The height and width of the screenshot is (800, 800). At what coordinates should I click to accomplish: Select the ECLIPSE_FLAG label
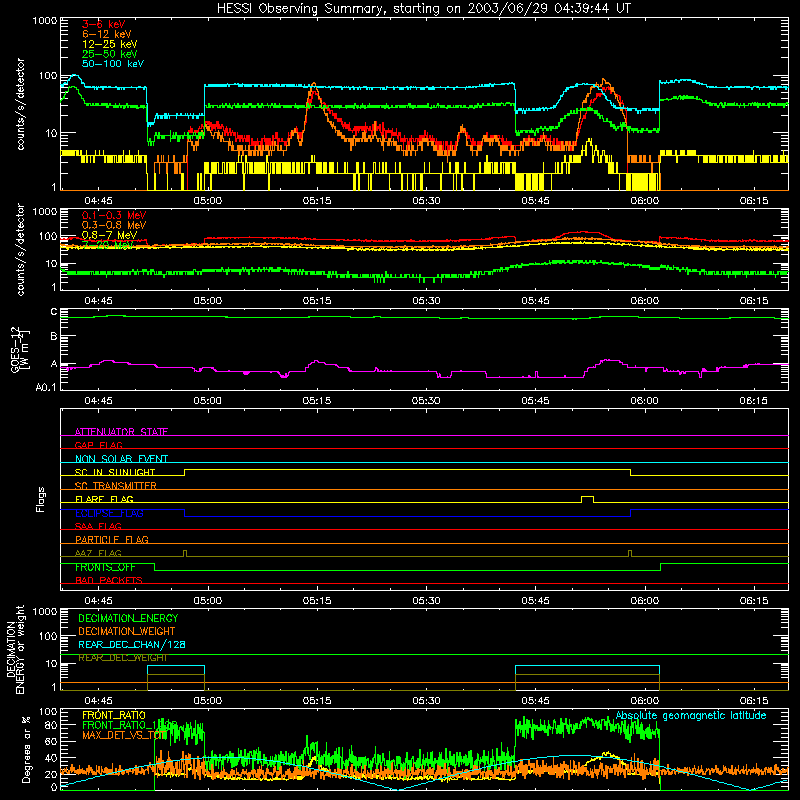point(109,513)
